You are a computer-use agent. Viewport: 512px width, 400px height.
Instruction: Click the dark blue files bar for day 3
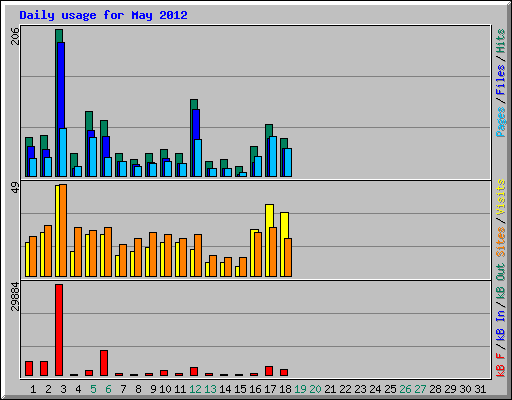point(61,85)
